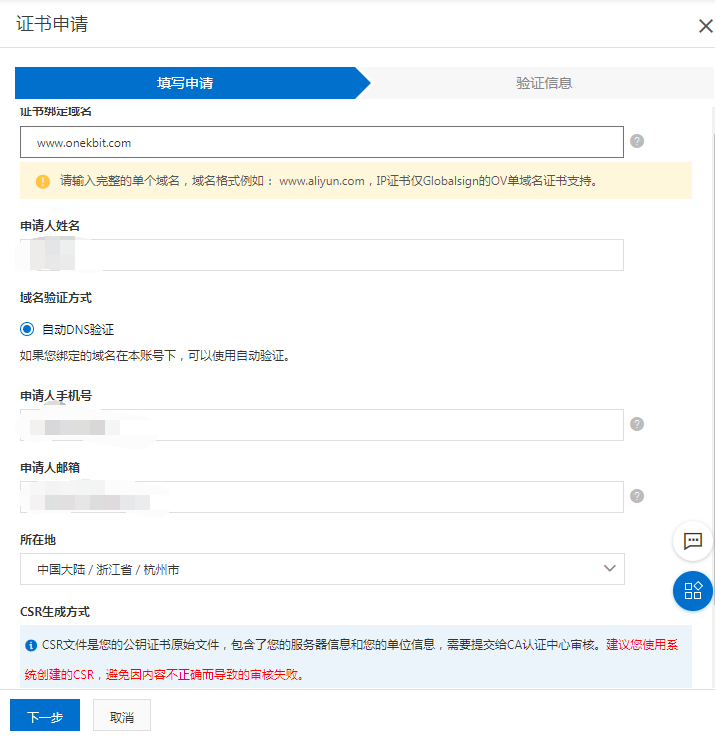Click the 取消 button
This screenshot has width=715, height=737.
(122, 717)
